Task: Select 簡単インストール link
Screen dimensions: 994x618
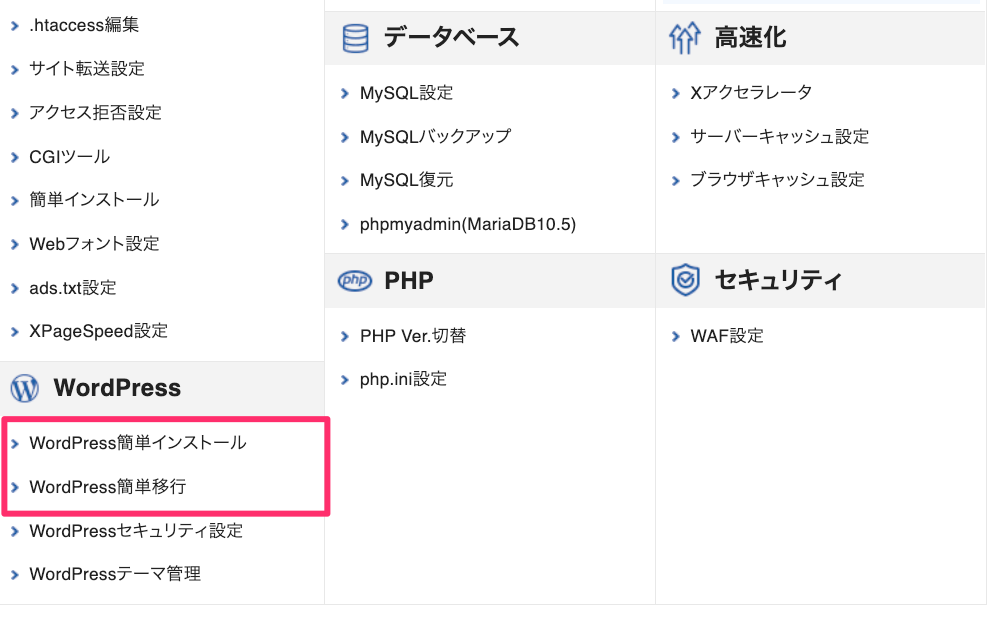Action: coord(94,200)
